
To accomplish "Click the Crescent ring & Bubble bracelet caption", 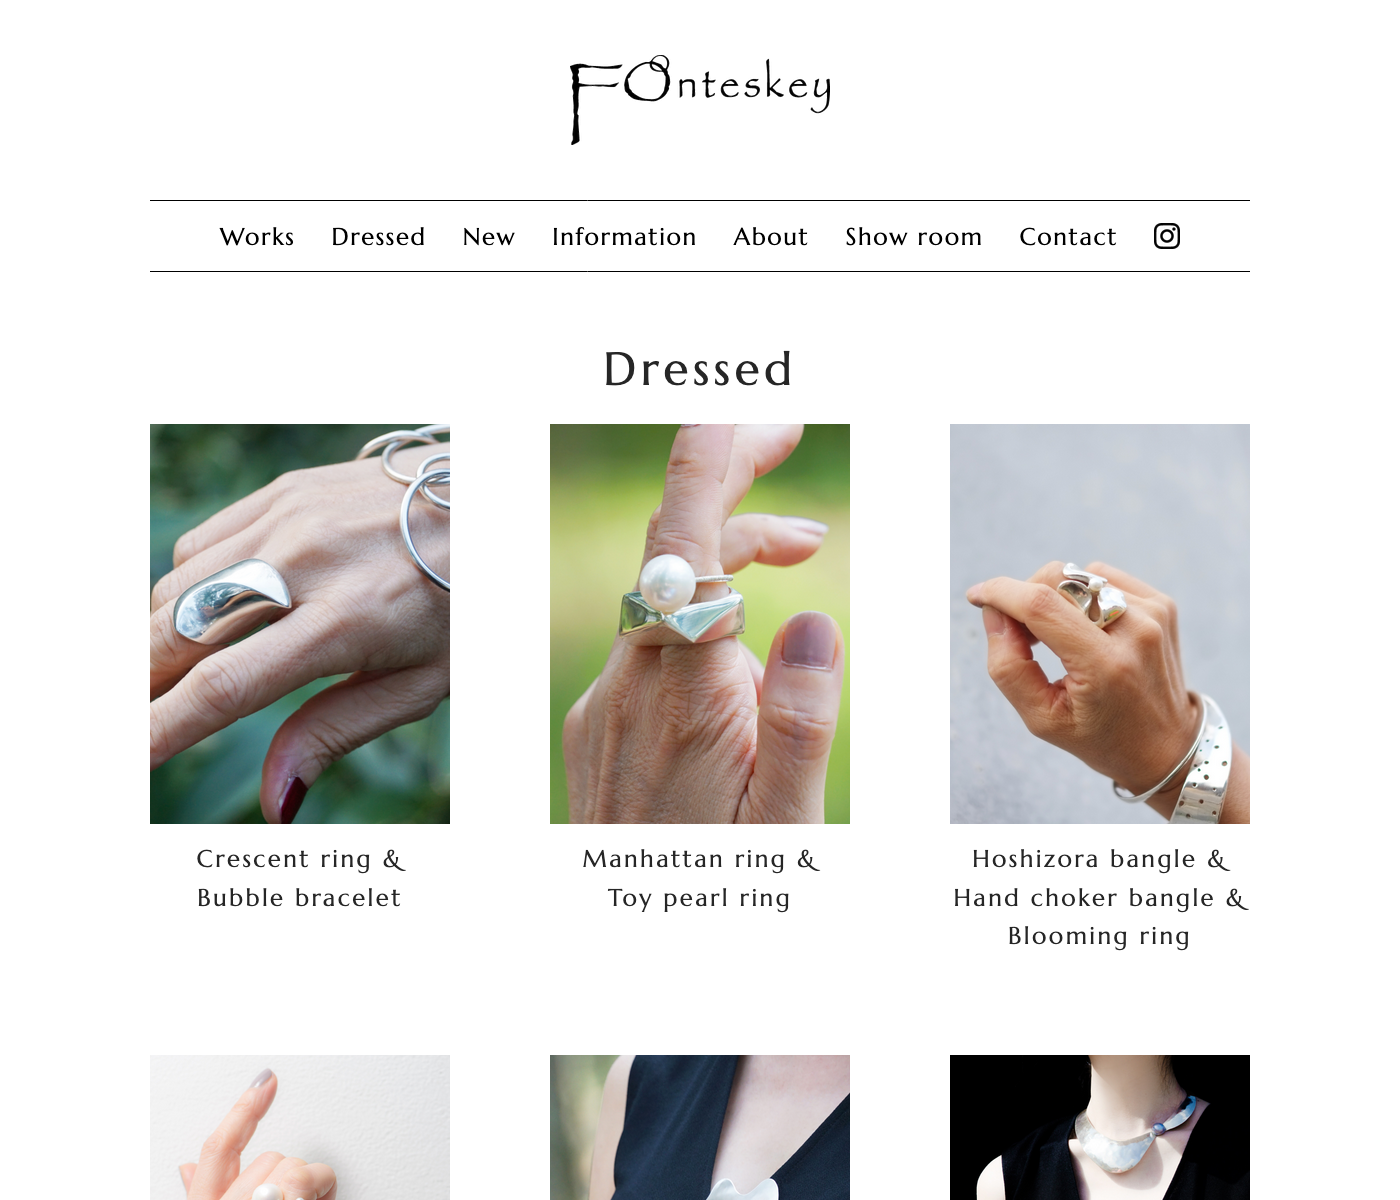I will tap(300, 878).
